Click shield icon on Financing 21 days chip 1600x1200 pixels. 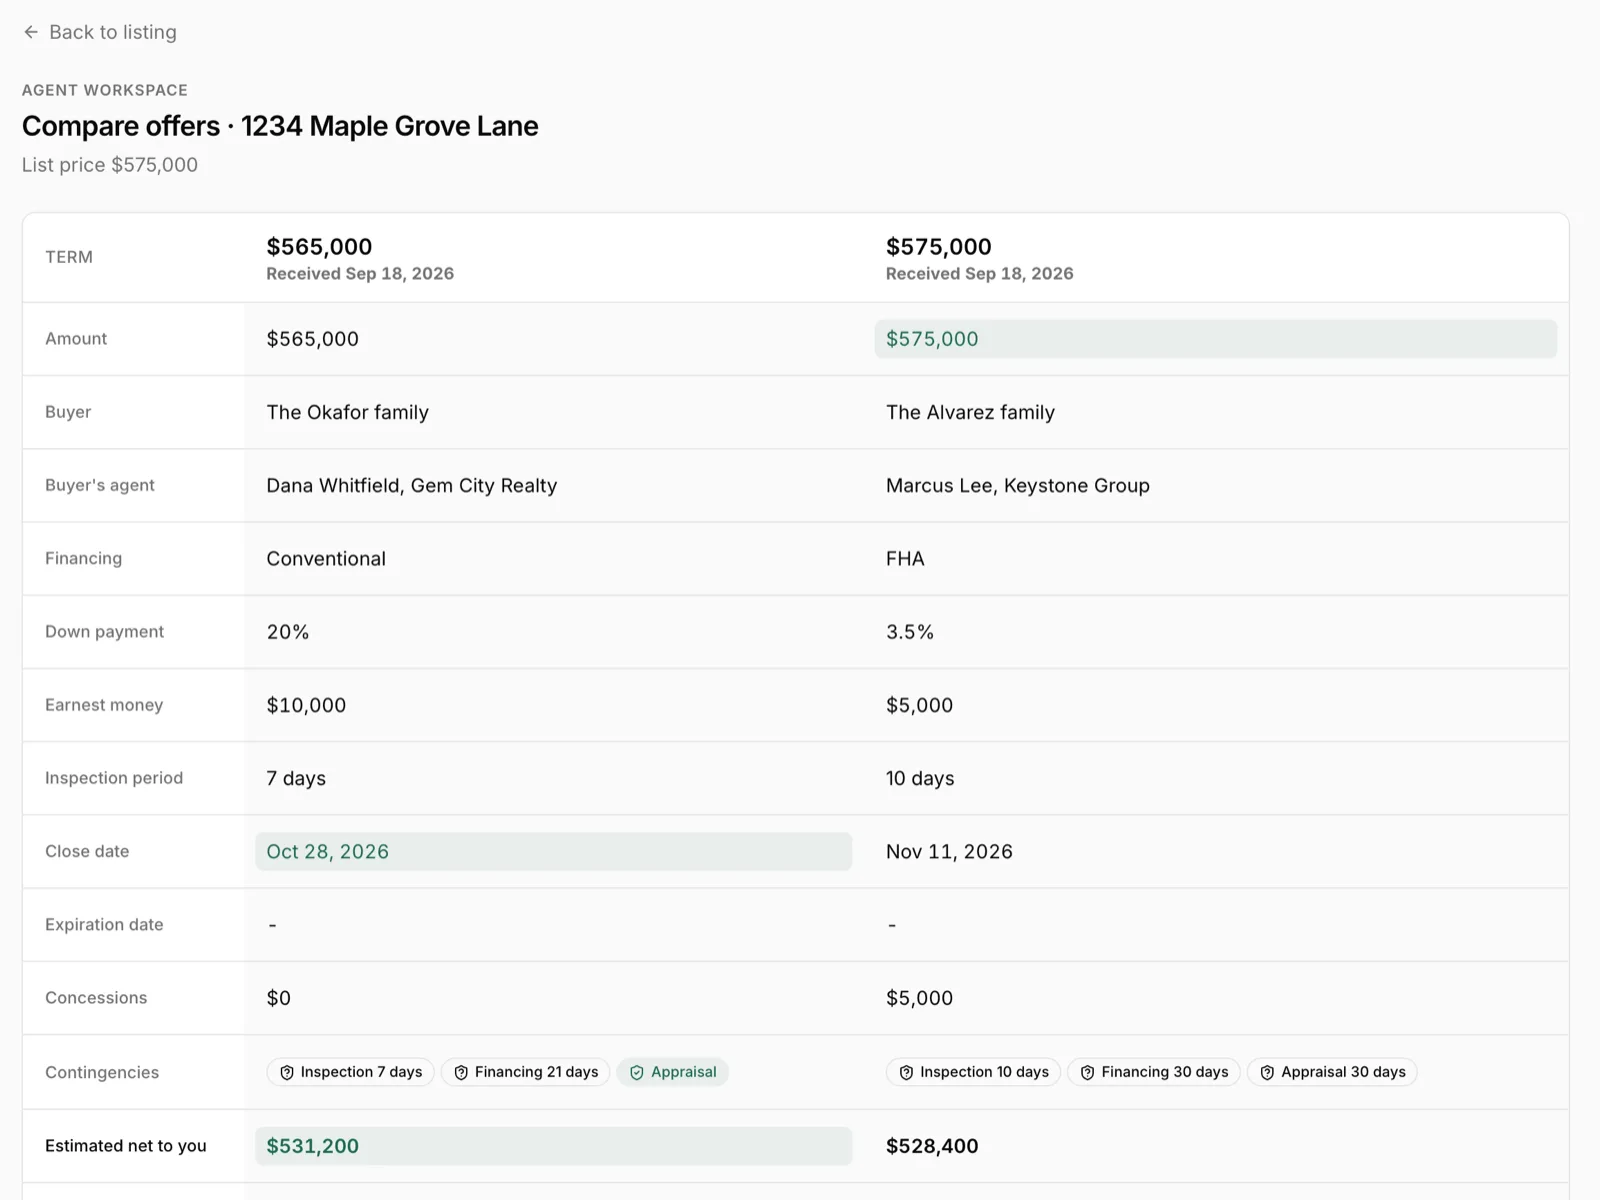461,1072
